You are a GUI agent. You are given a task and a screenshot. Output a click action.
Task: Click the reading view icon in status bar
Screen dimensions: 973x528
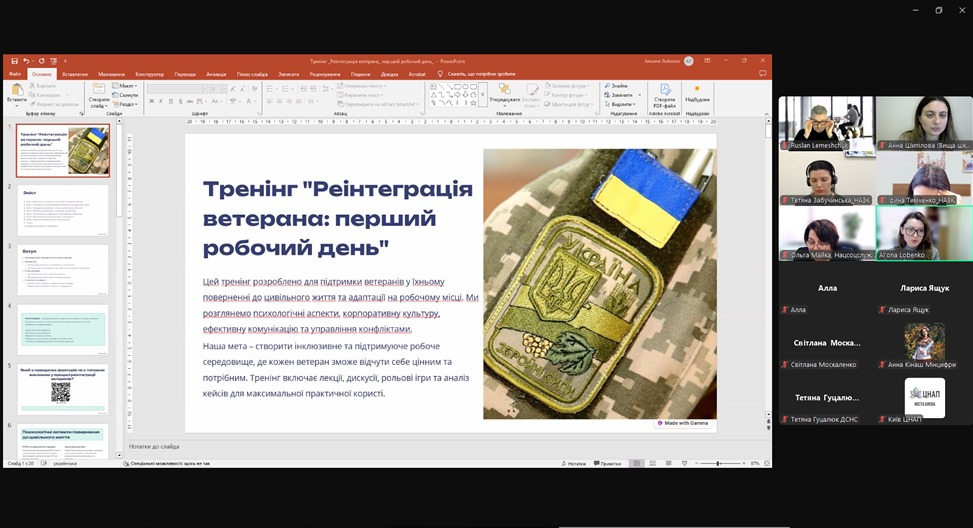[668, 463]
